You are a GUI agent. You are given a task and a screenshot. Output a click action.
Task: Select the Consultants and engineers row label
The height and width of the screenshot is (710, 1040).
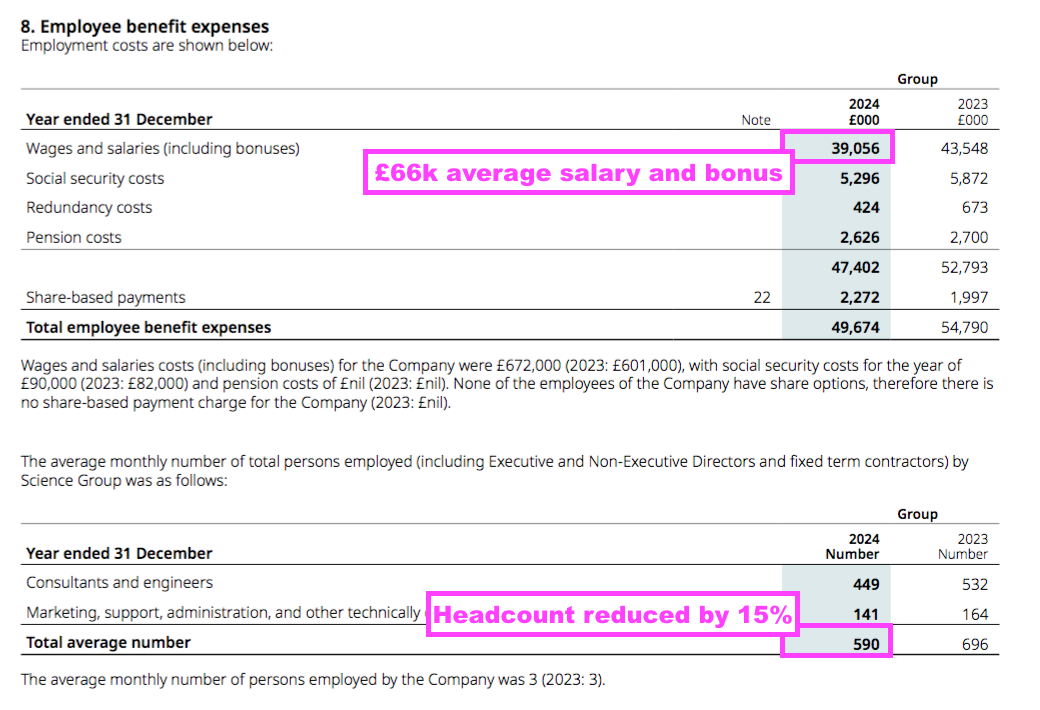119,583
